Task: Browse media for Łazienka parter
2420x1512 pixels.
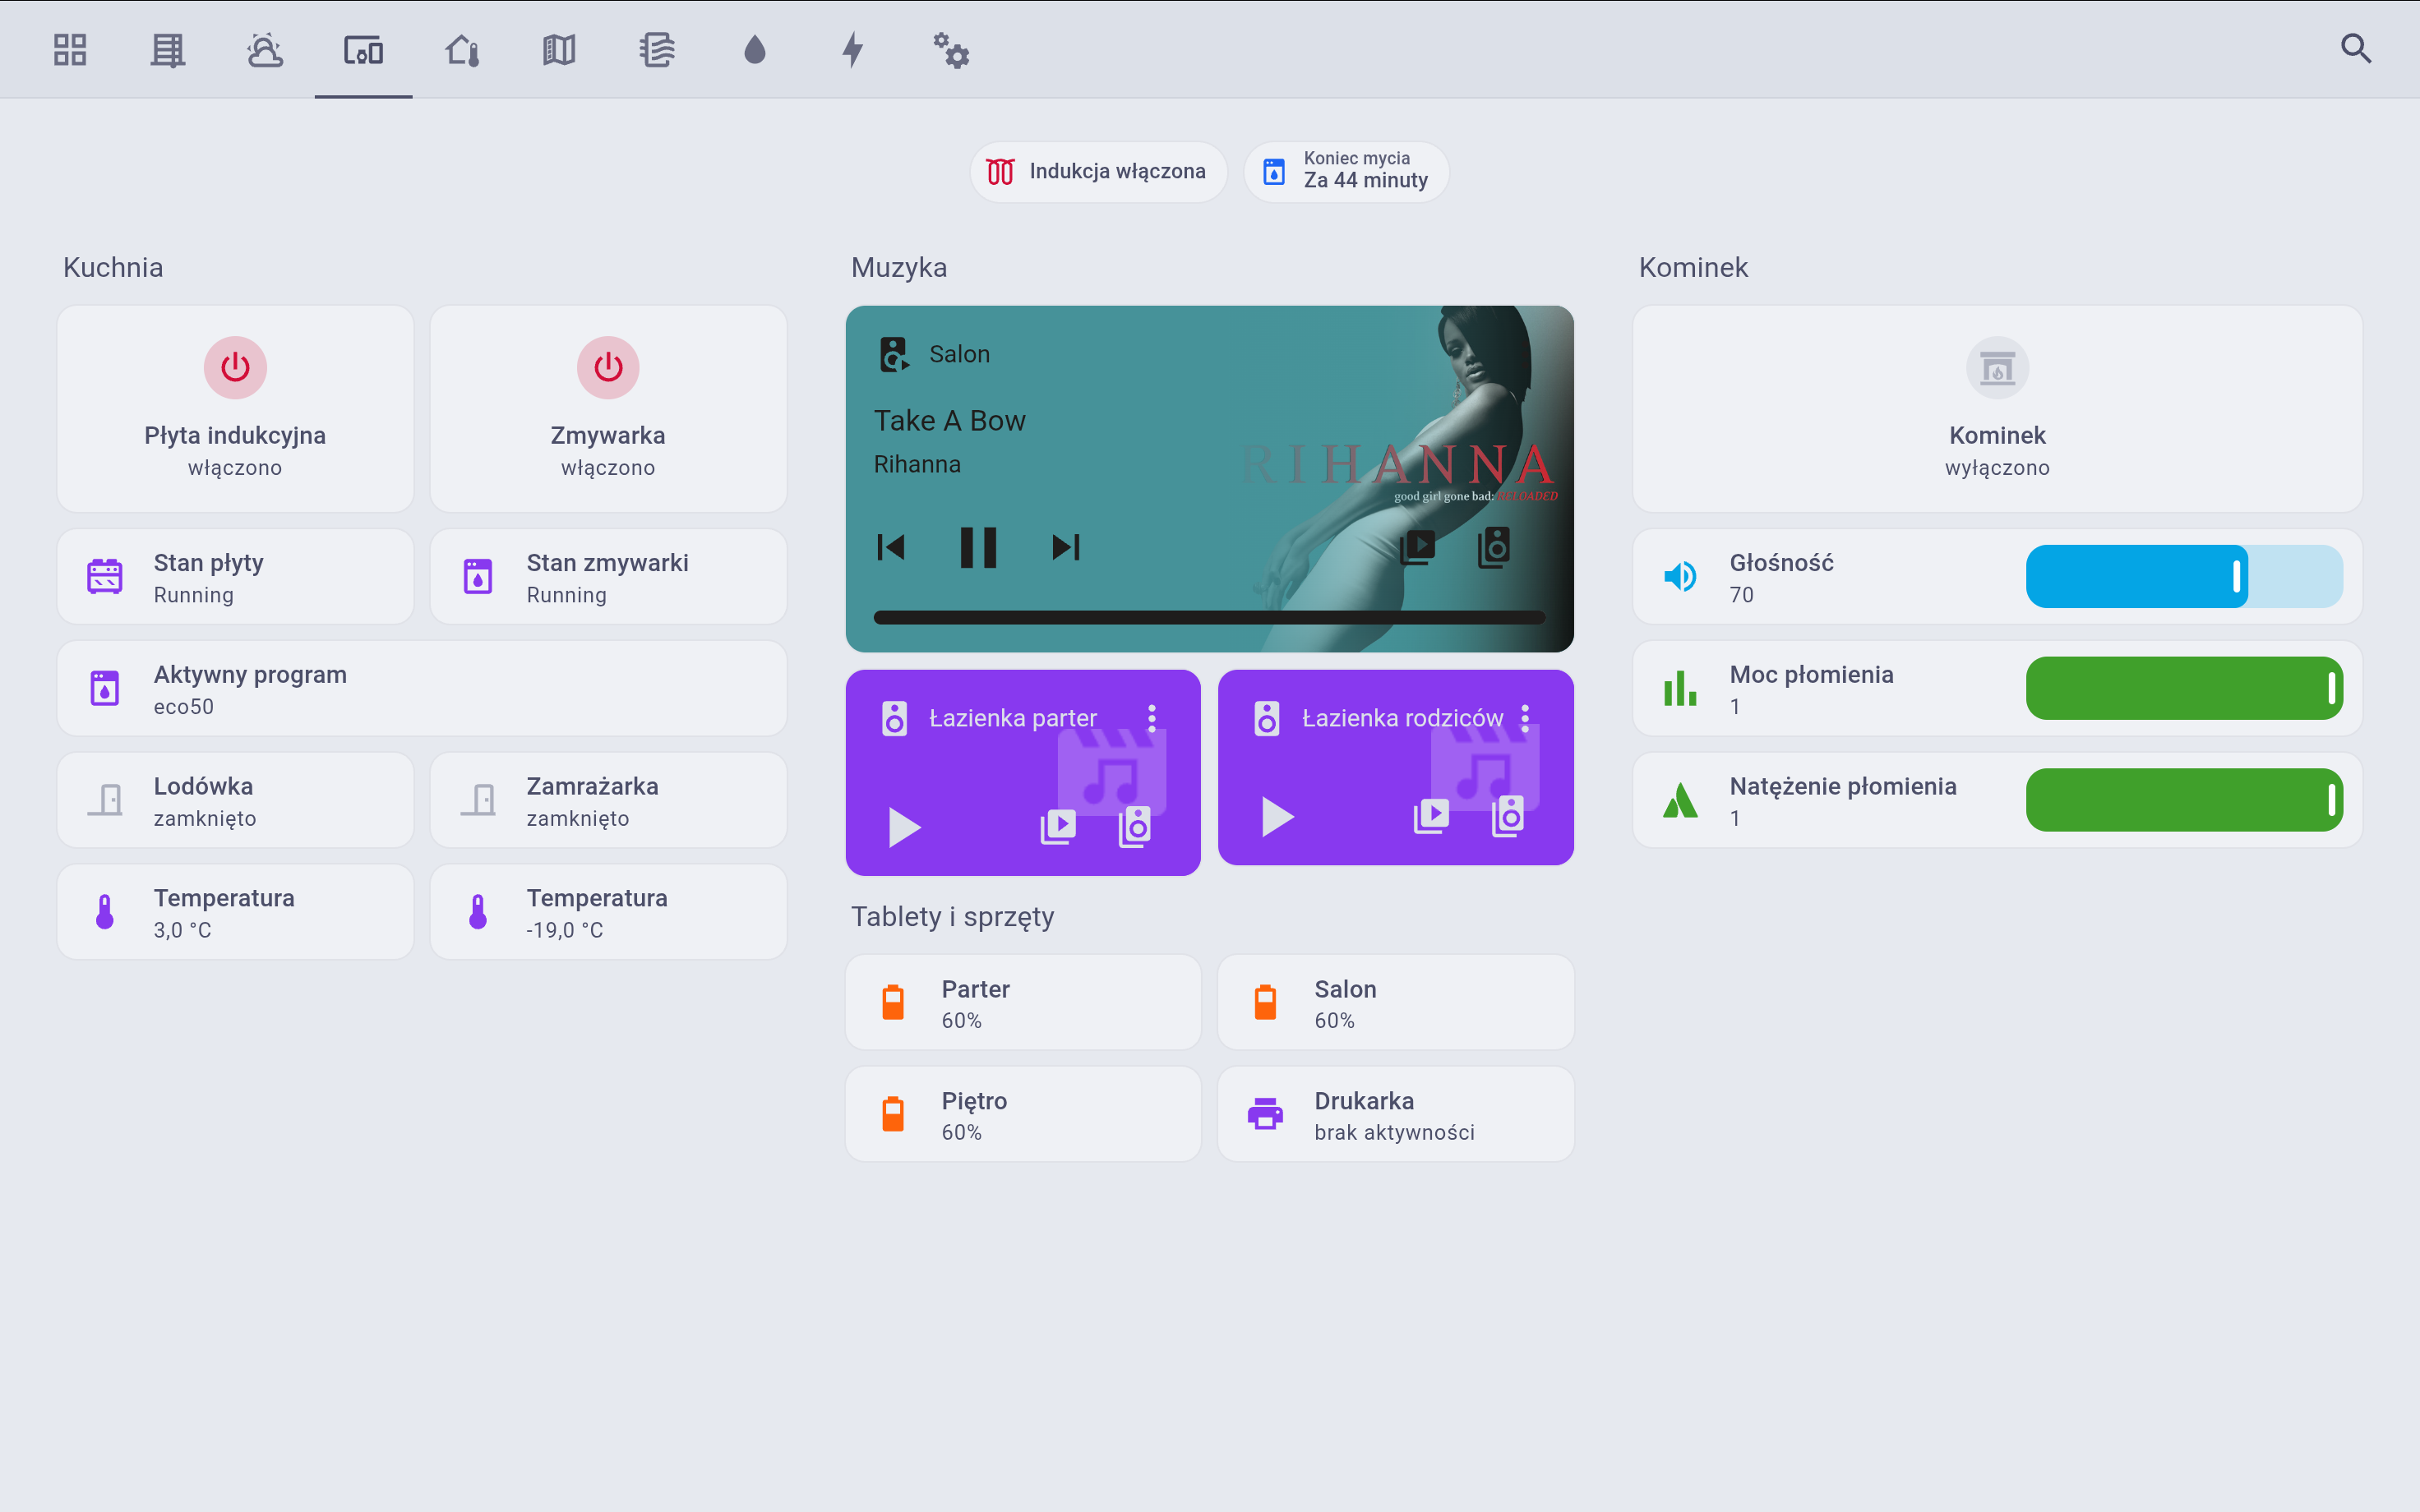Action: click(x=1058, y=827)
